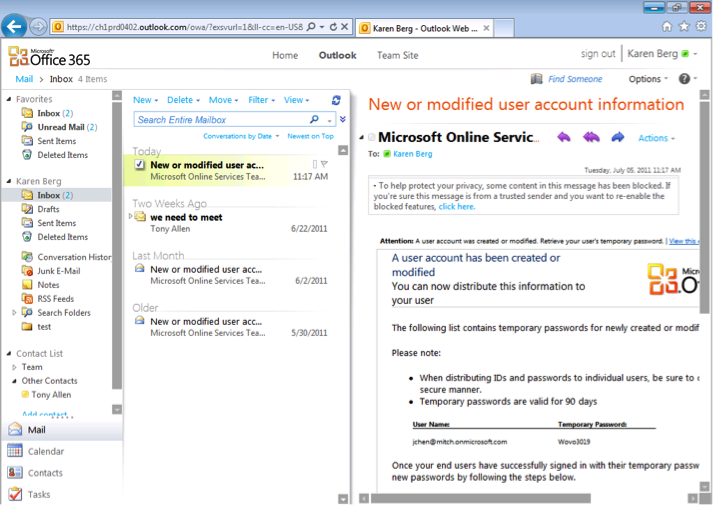Click the browser Forward arrow button
The image size is (713, 505).
tap(38, 27)
